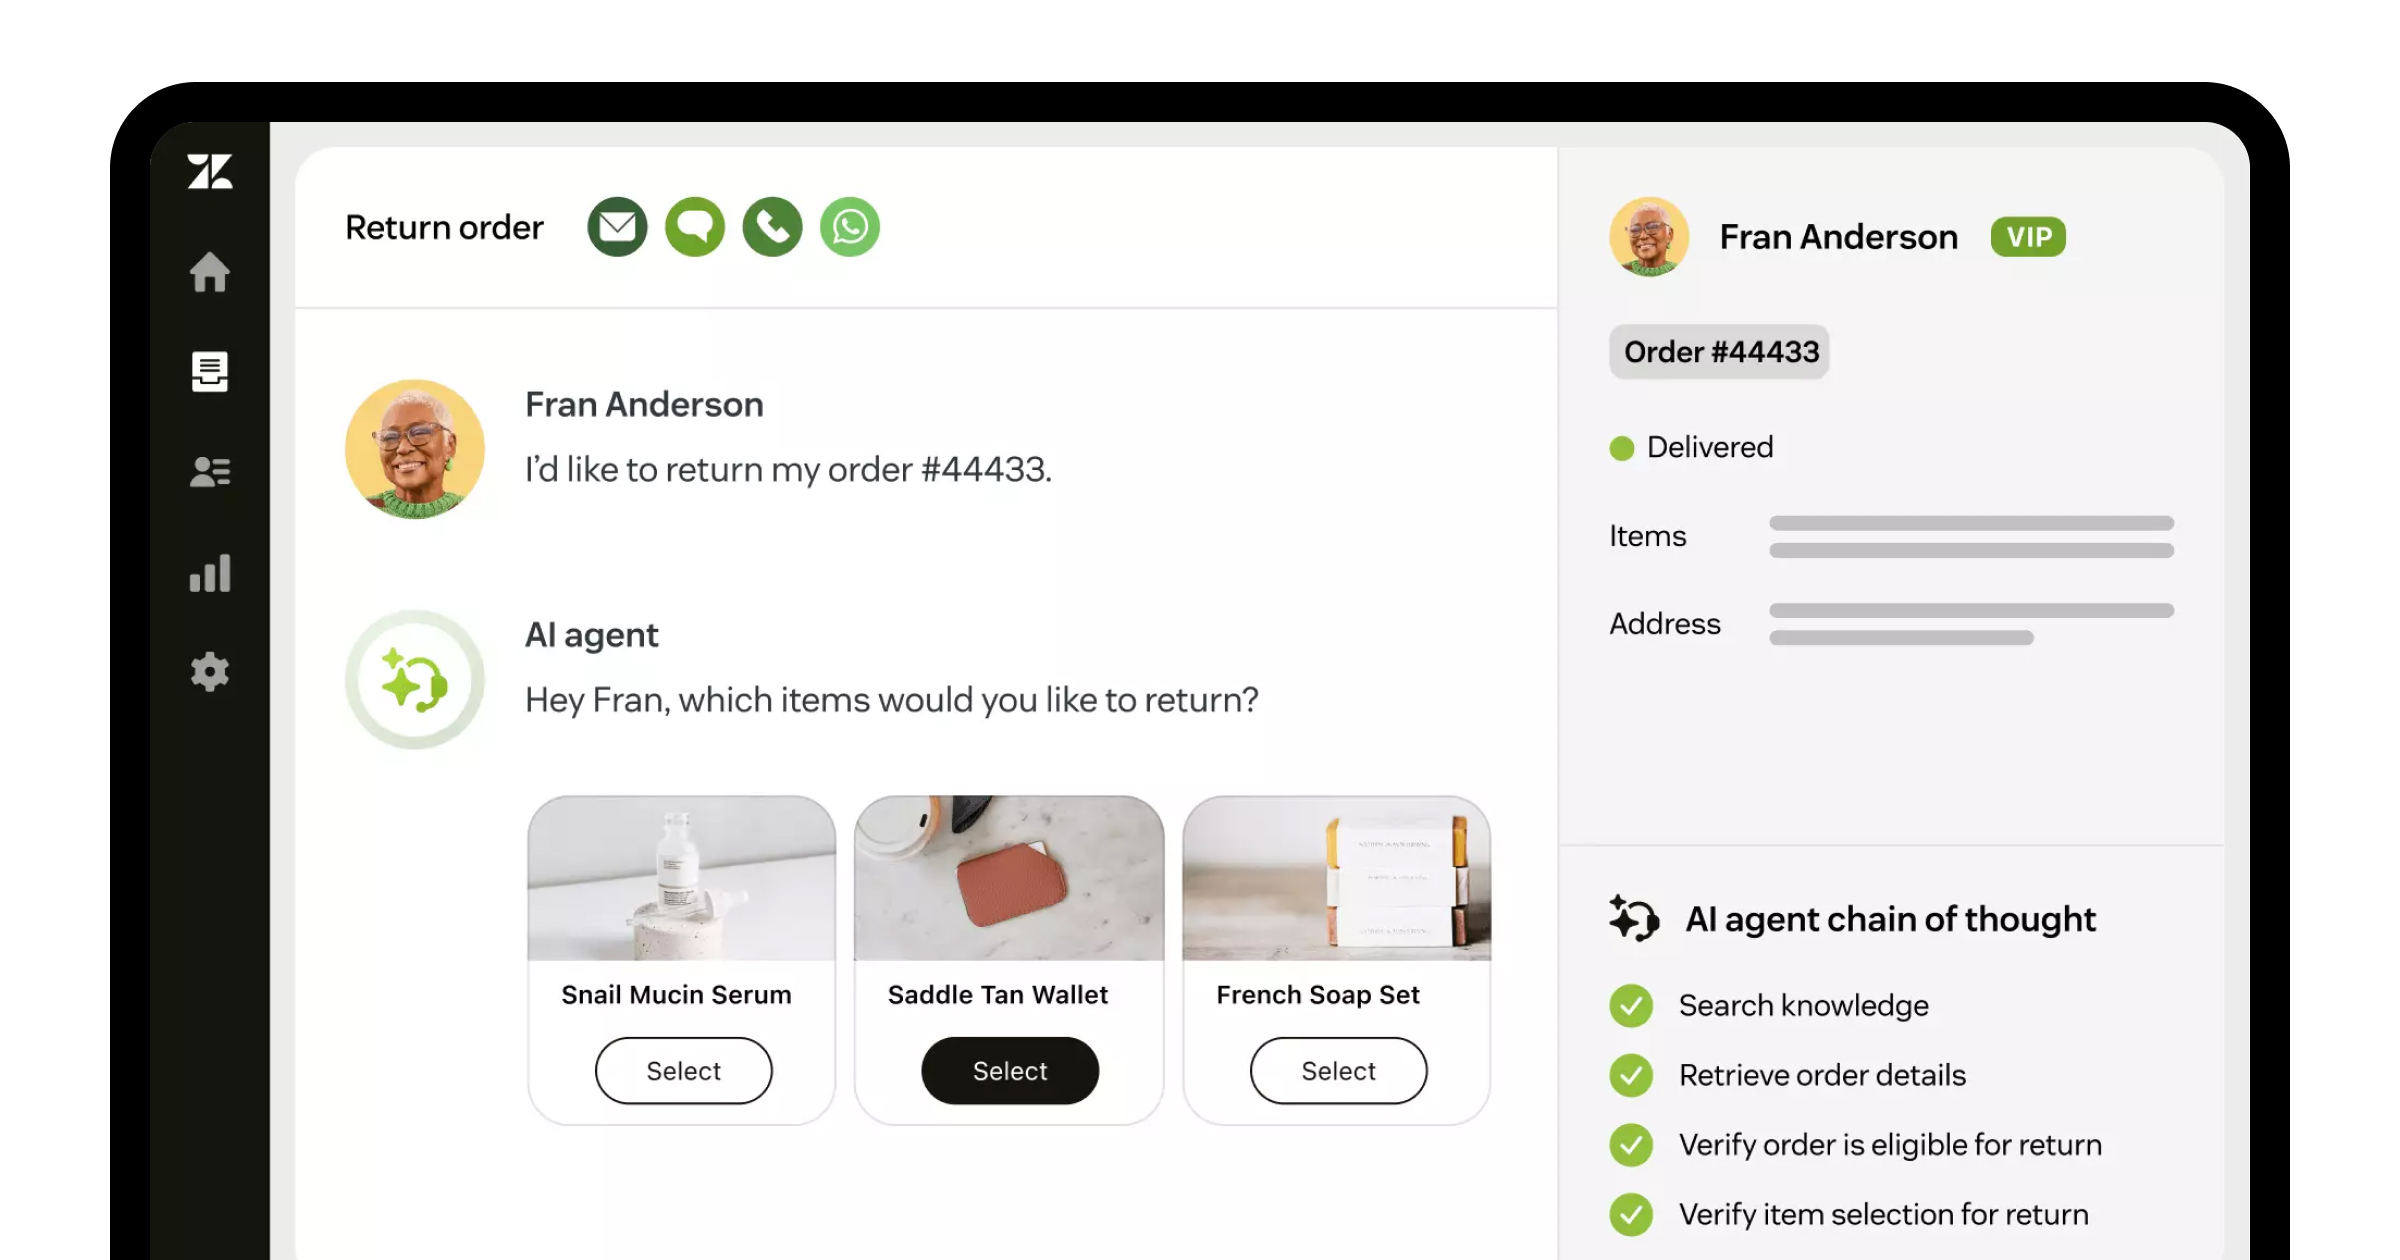
Task: Open the Home icon in the sidebar
Action: (210, 272)
